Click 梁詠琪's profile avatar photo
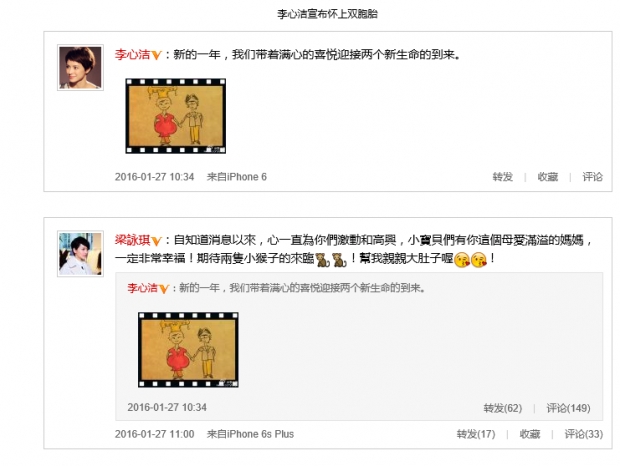The height and width of the screenshot is (466, 620). [80, 254]
